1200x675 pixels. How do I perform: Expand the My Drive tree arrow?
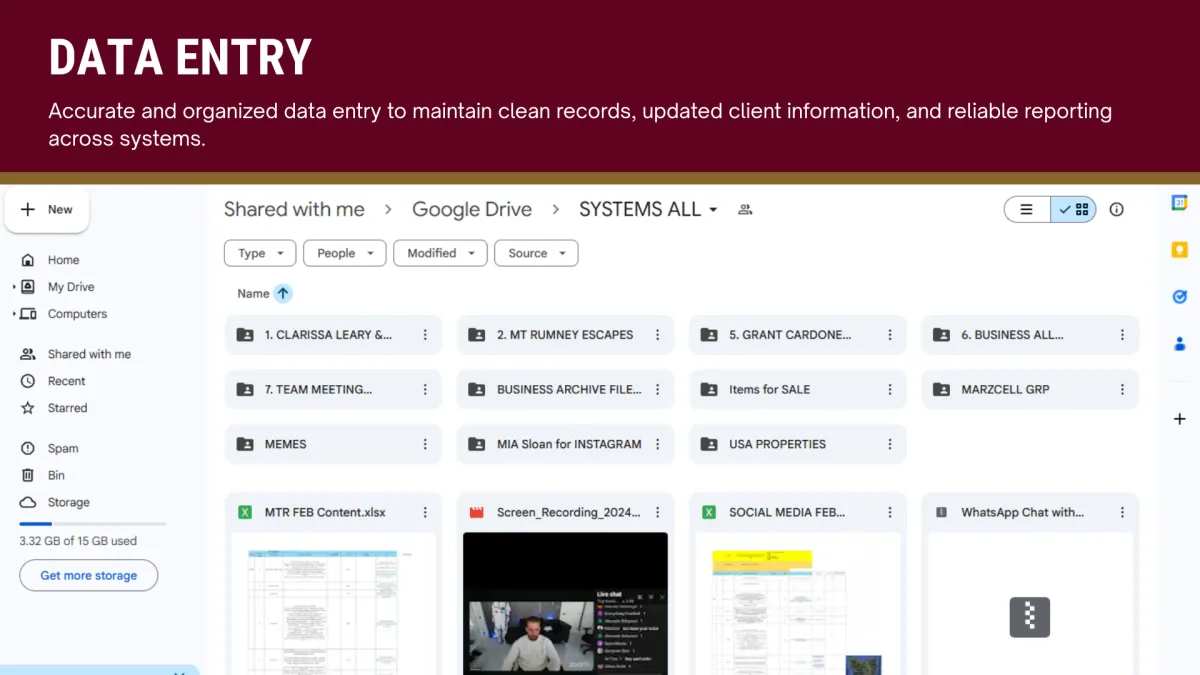point(14,287)
